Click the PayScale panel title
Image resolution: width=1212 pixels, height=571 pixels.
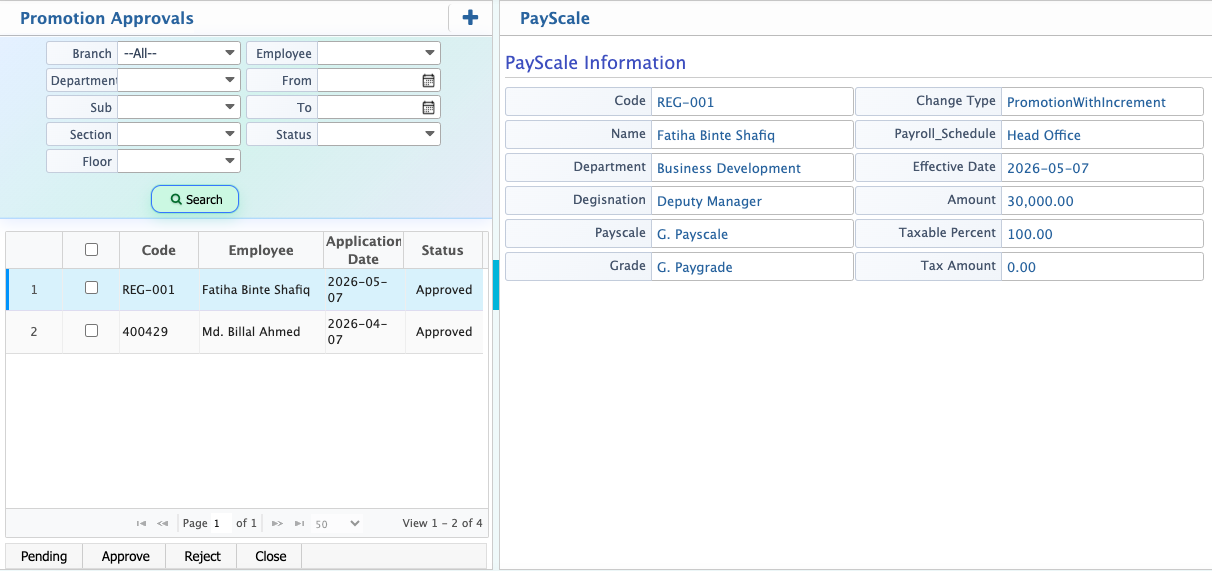555,18
